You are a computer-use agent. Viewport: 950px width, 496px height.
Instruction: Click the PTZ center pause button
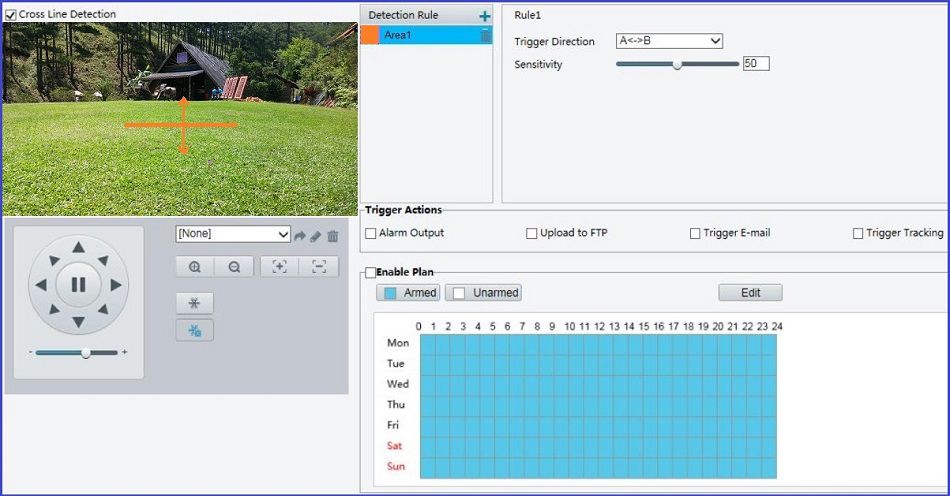tap(78, 285)
